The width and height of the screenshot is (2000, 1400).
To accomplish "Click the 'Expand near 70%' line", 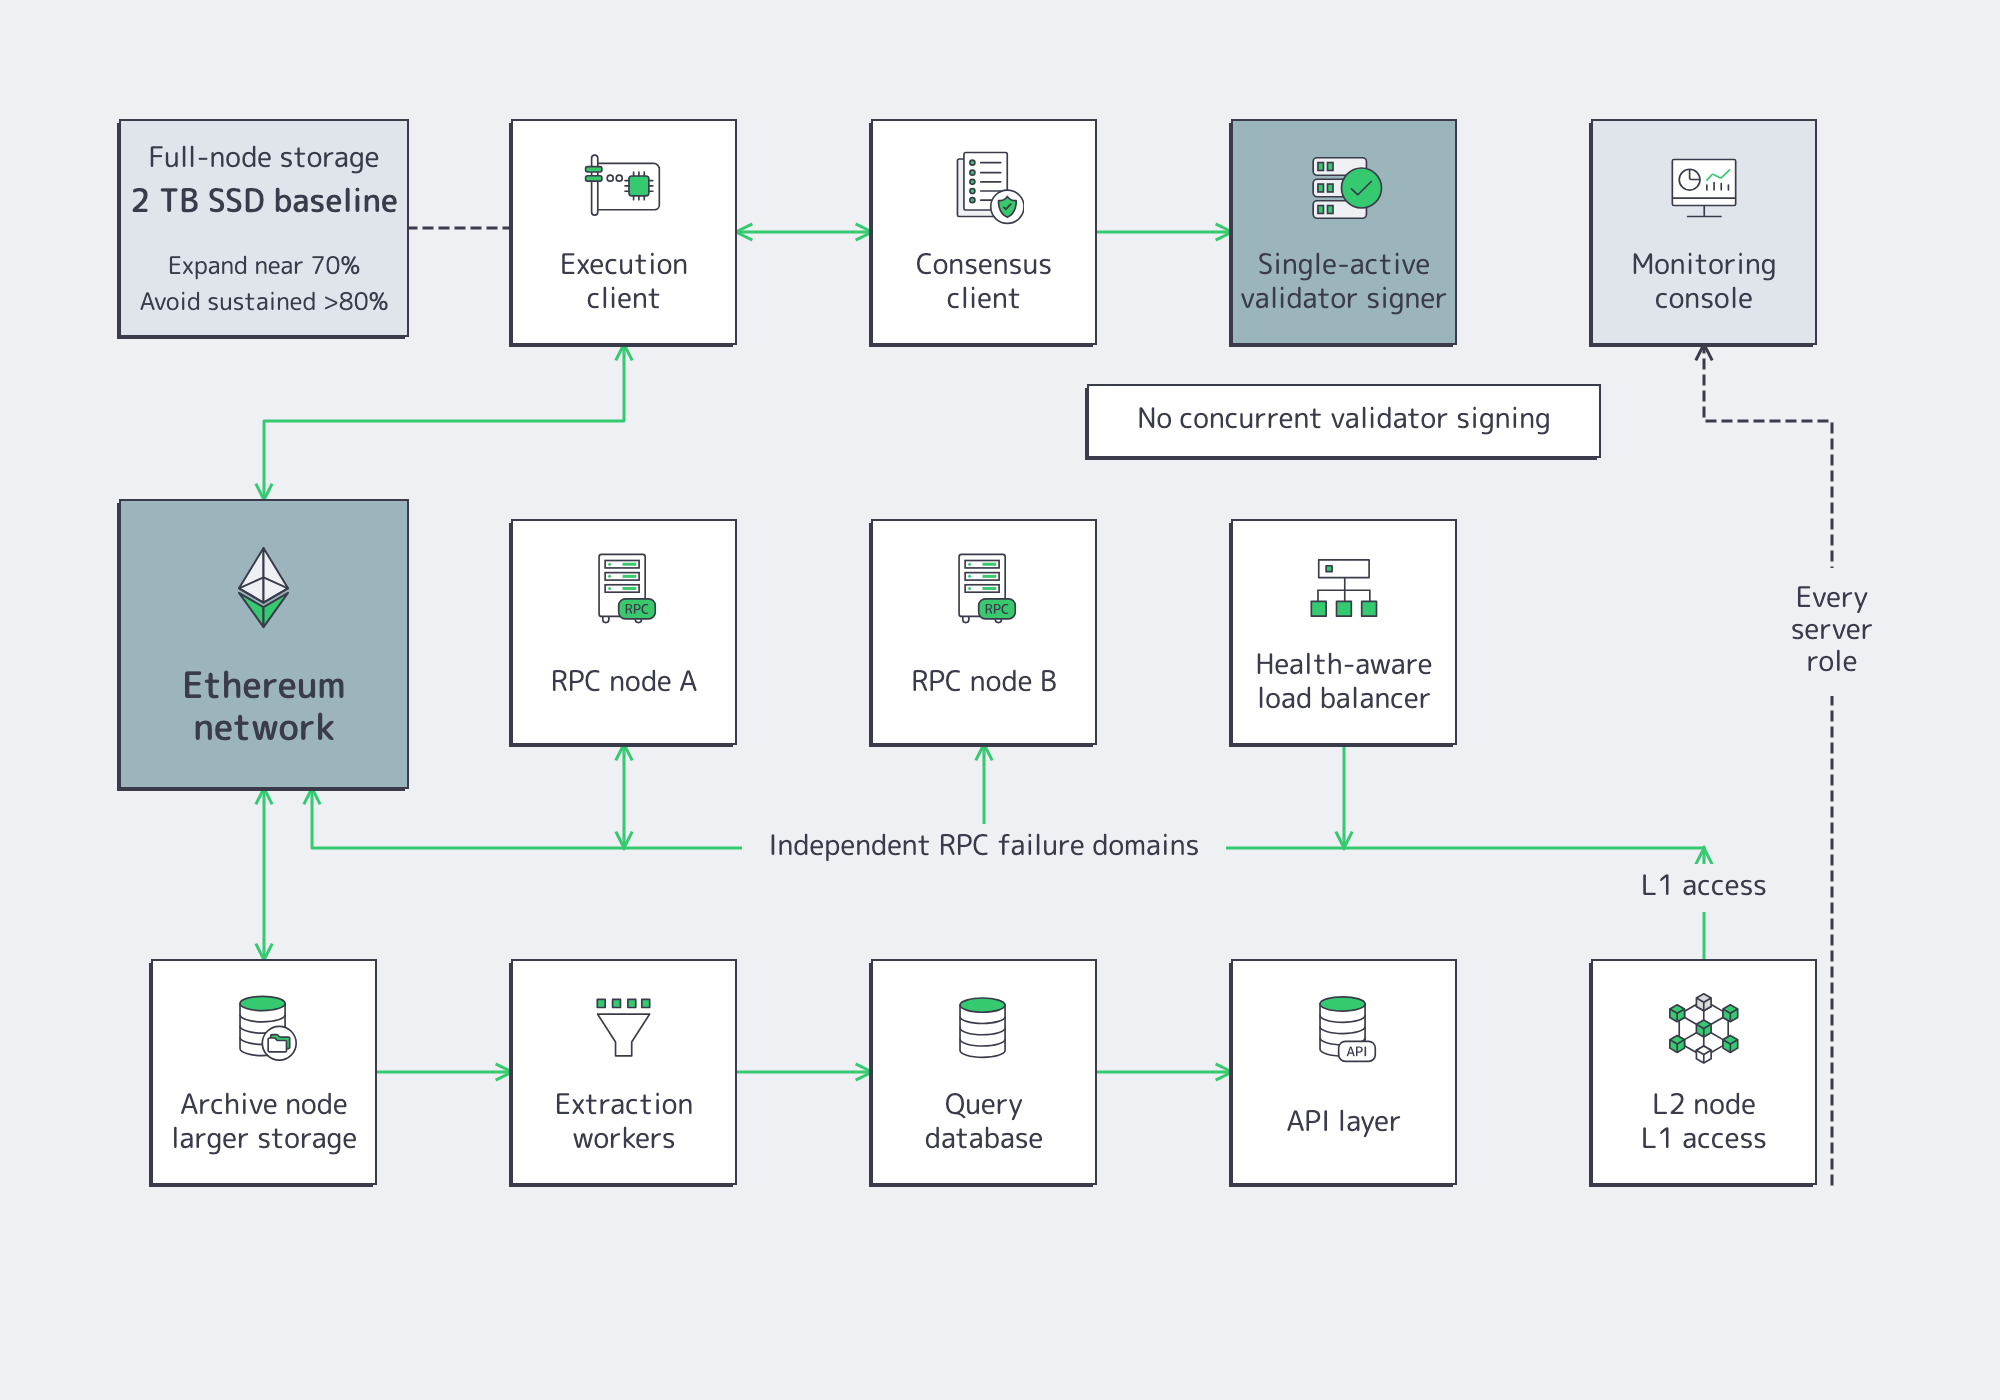I will (264, 266).
